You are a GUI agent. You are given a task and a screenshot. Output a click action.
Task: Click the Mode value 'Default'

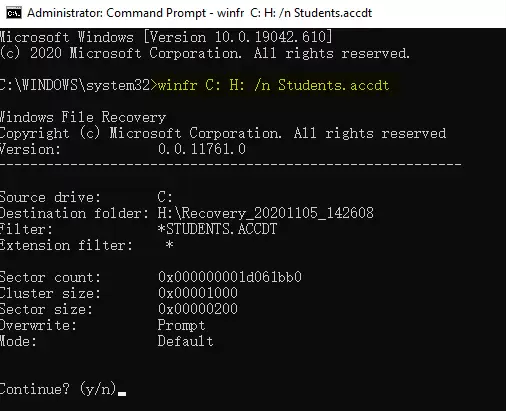[x=185, y=341]
